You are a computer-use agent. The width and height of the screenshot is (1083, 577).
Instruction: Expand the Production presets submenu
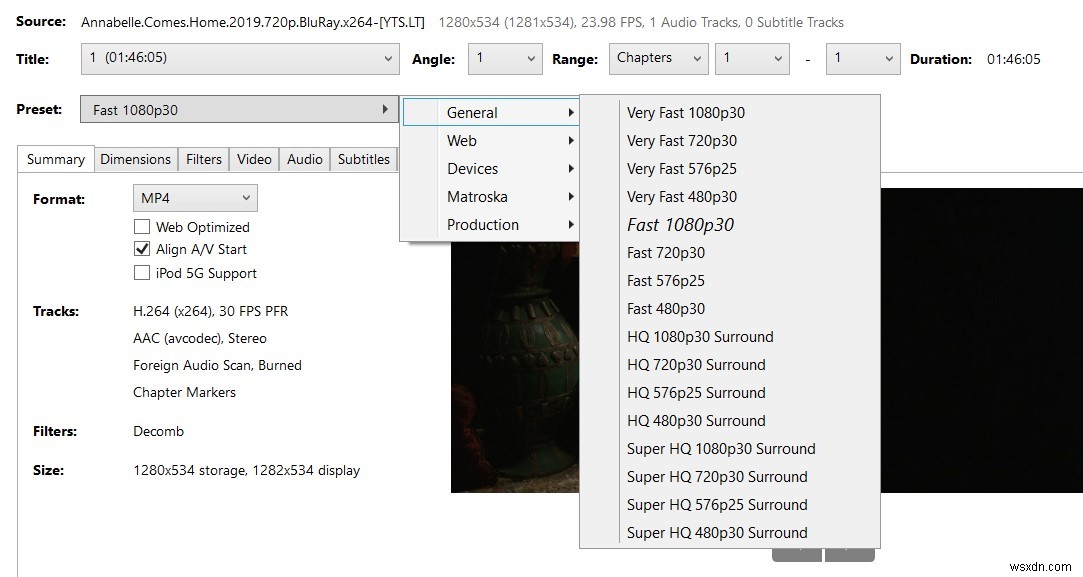coord(490,224)
